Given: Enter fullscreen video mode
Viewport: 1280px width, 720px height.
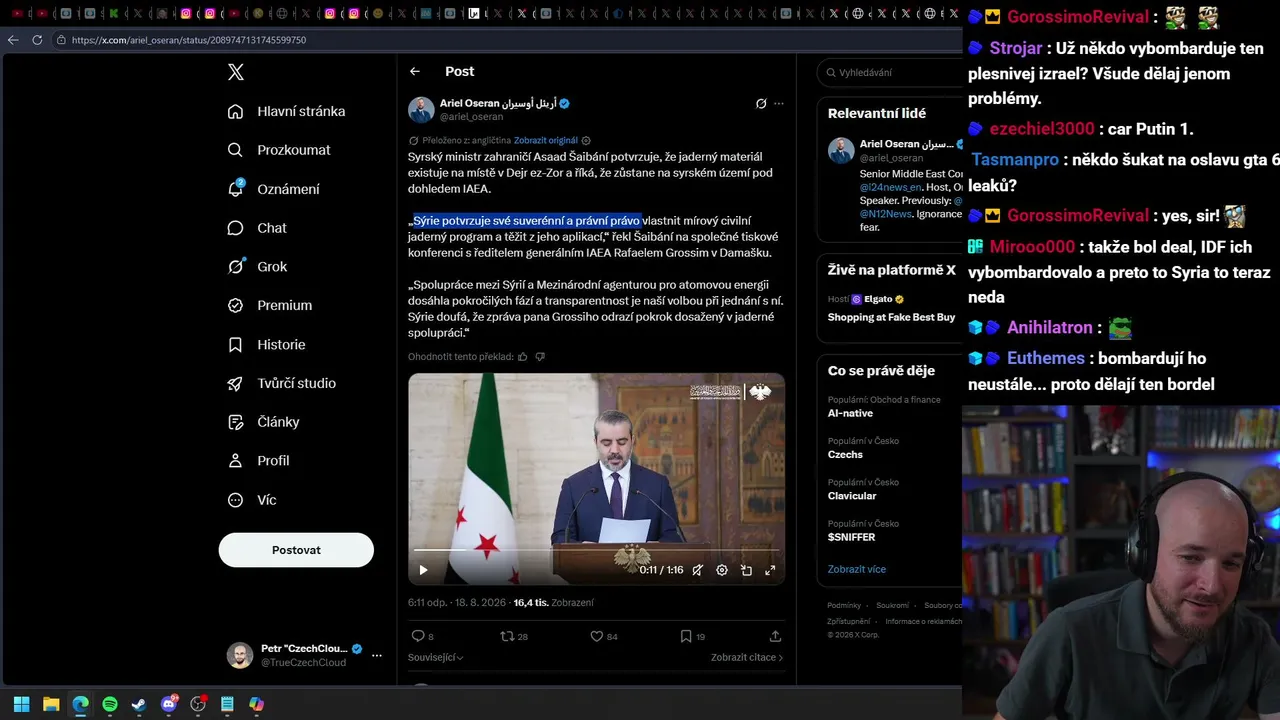Looking at the screenshot, I should click(x=770, y=570).
